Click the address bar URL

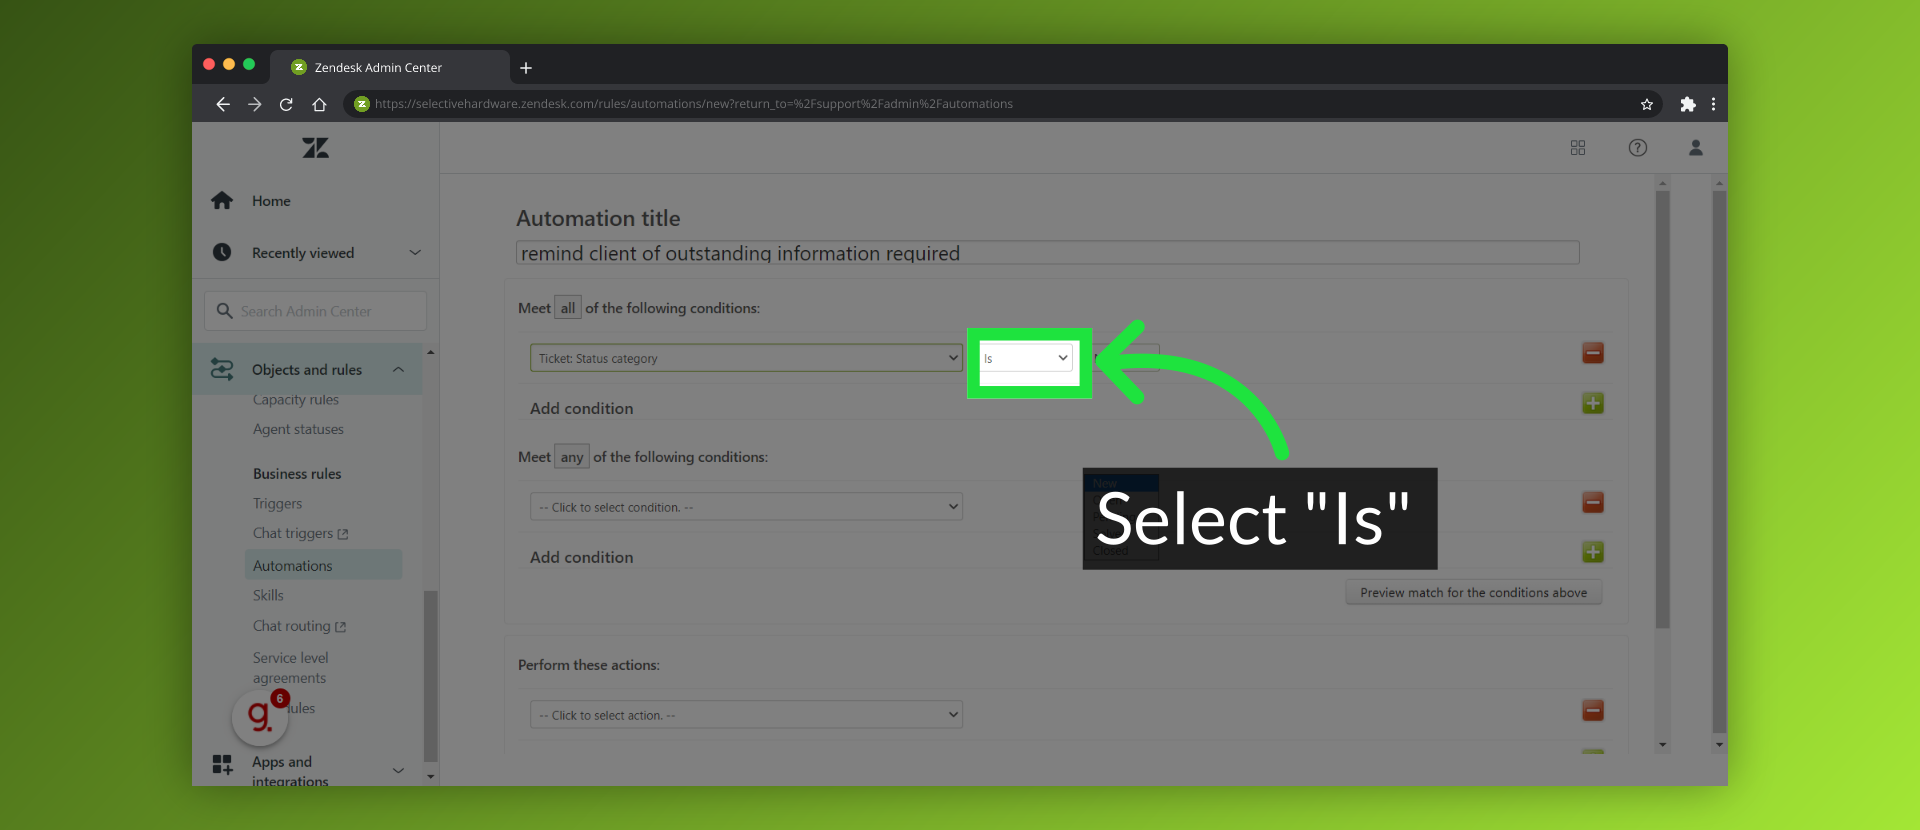pyautogui.click(x=694, y=104)
